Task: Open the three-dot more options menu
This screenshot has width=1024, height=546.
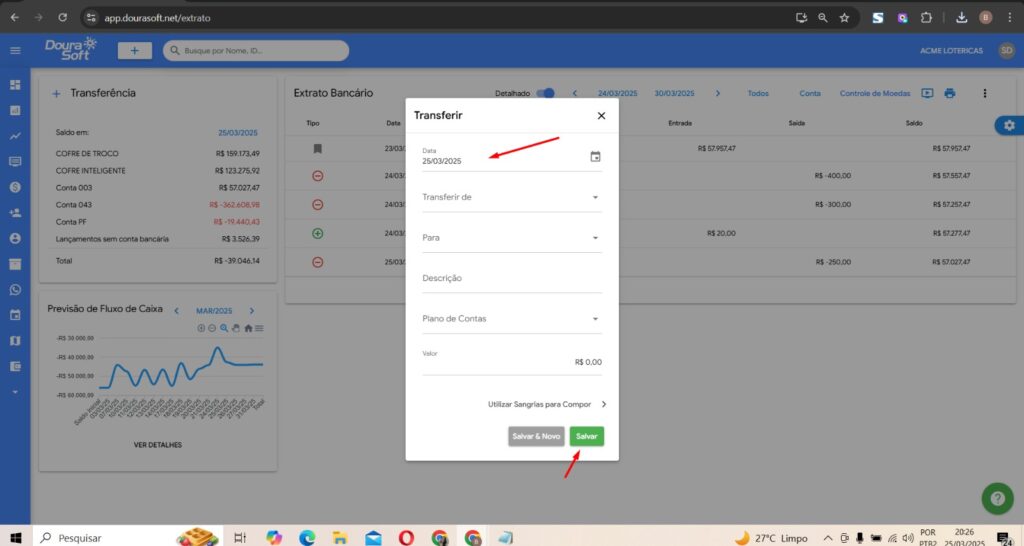Action: pos(984,93)
